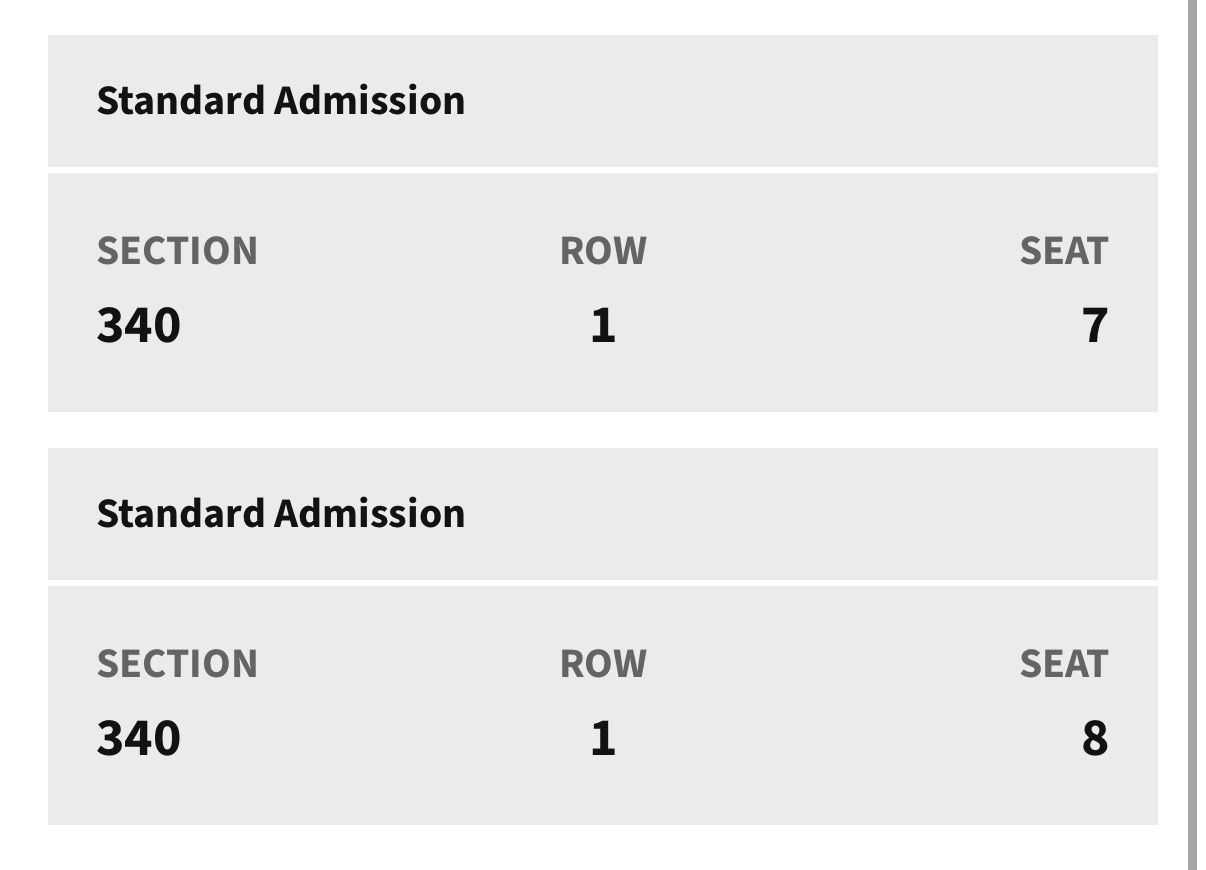This screenshot has height=870, width=1206.
Task: Click white gap between the two tickets
Action: point(603,430)
